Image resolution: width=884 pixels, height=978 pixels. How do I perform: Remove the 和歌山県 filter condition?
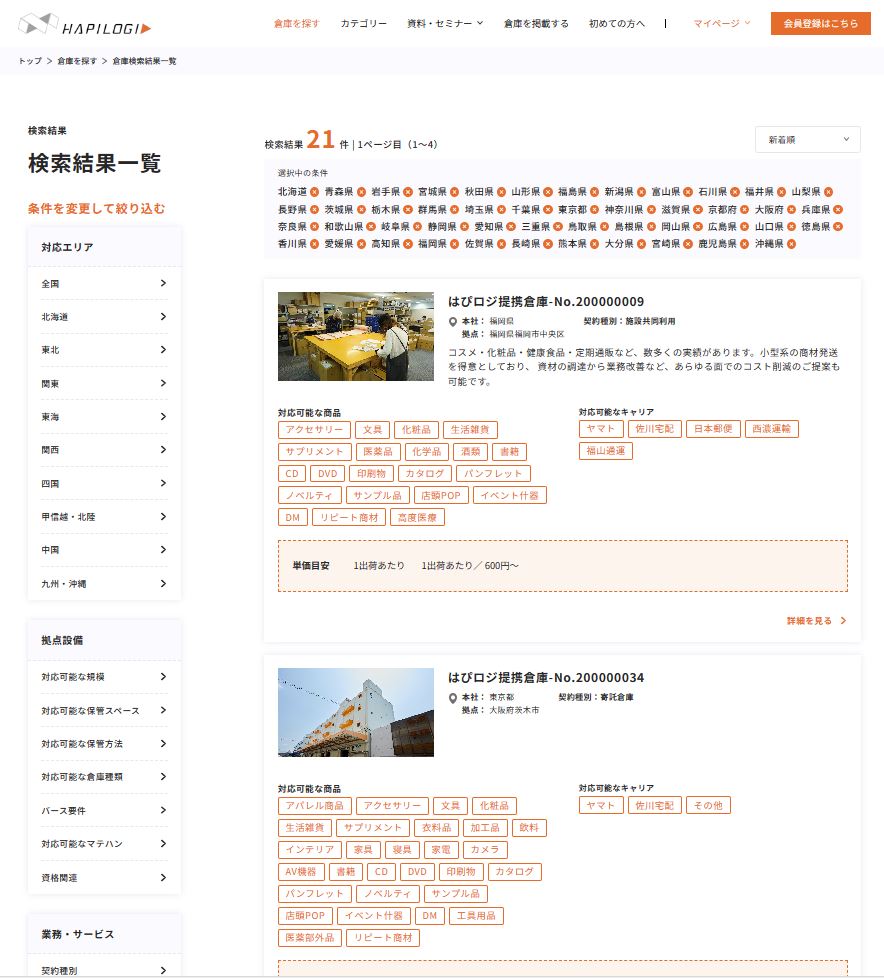[x=371, y=226]
